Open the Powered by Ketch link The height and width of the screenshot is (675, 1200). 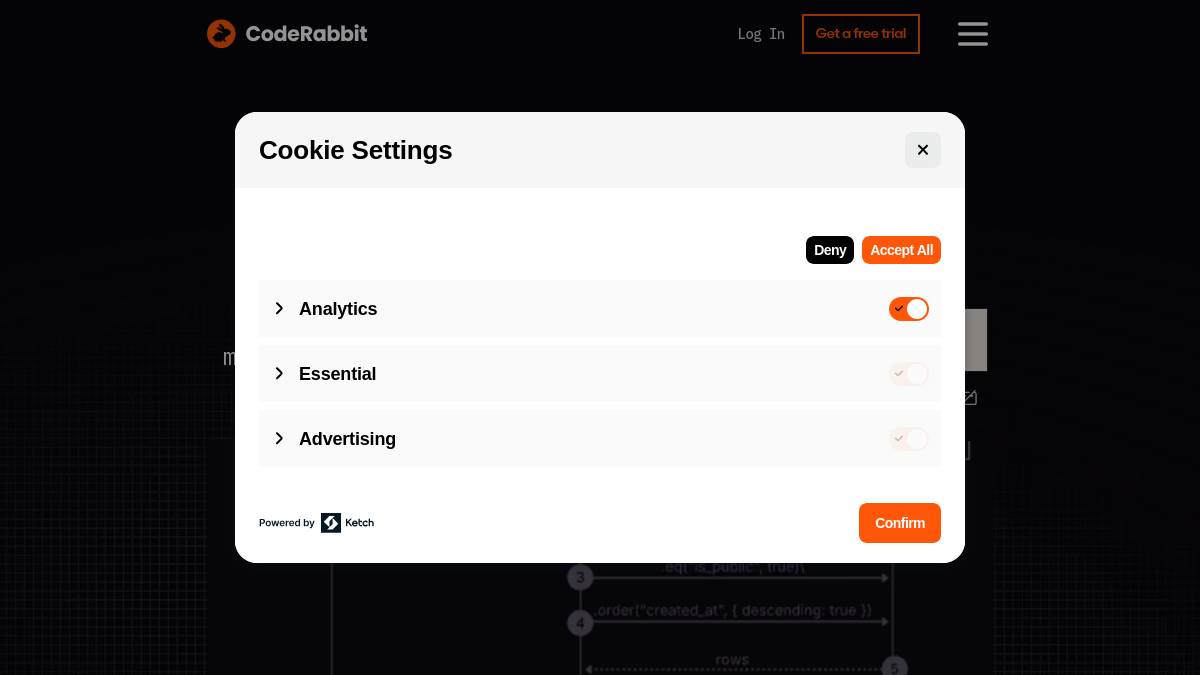pos(316,523)
